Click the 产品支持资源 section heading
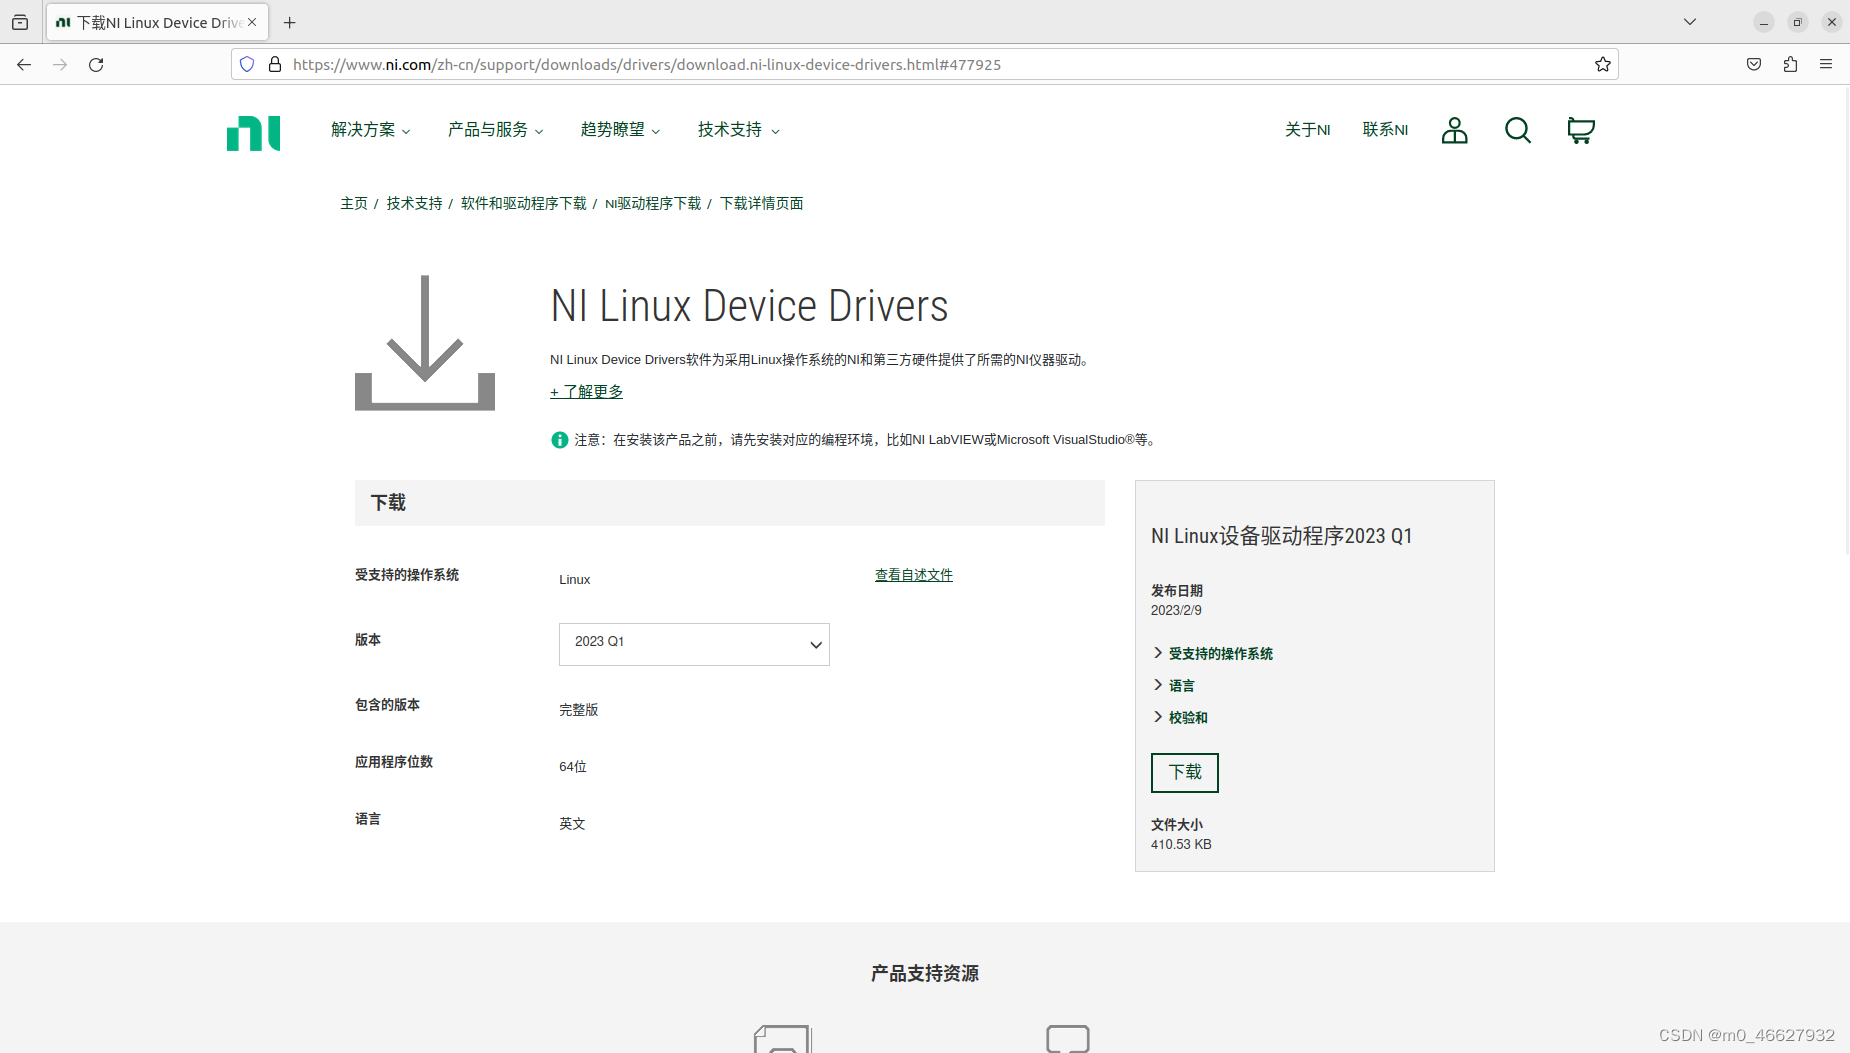This screenshot has width=1850, height=1053. click(925, 973)
